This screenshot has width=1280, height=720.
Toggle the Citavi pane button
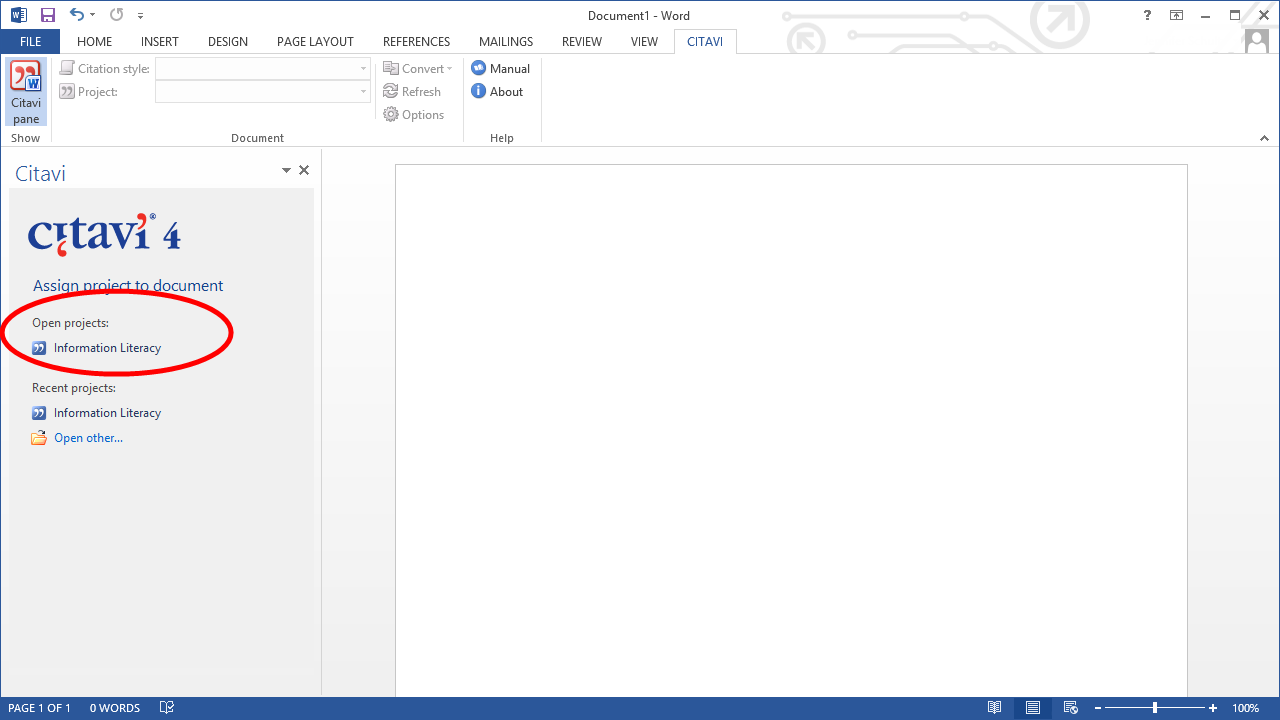tap(26, 92)
